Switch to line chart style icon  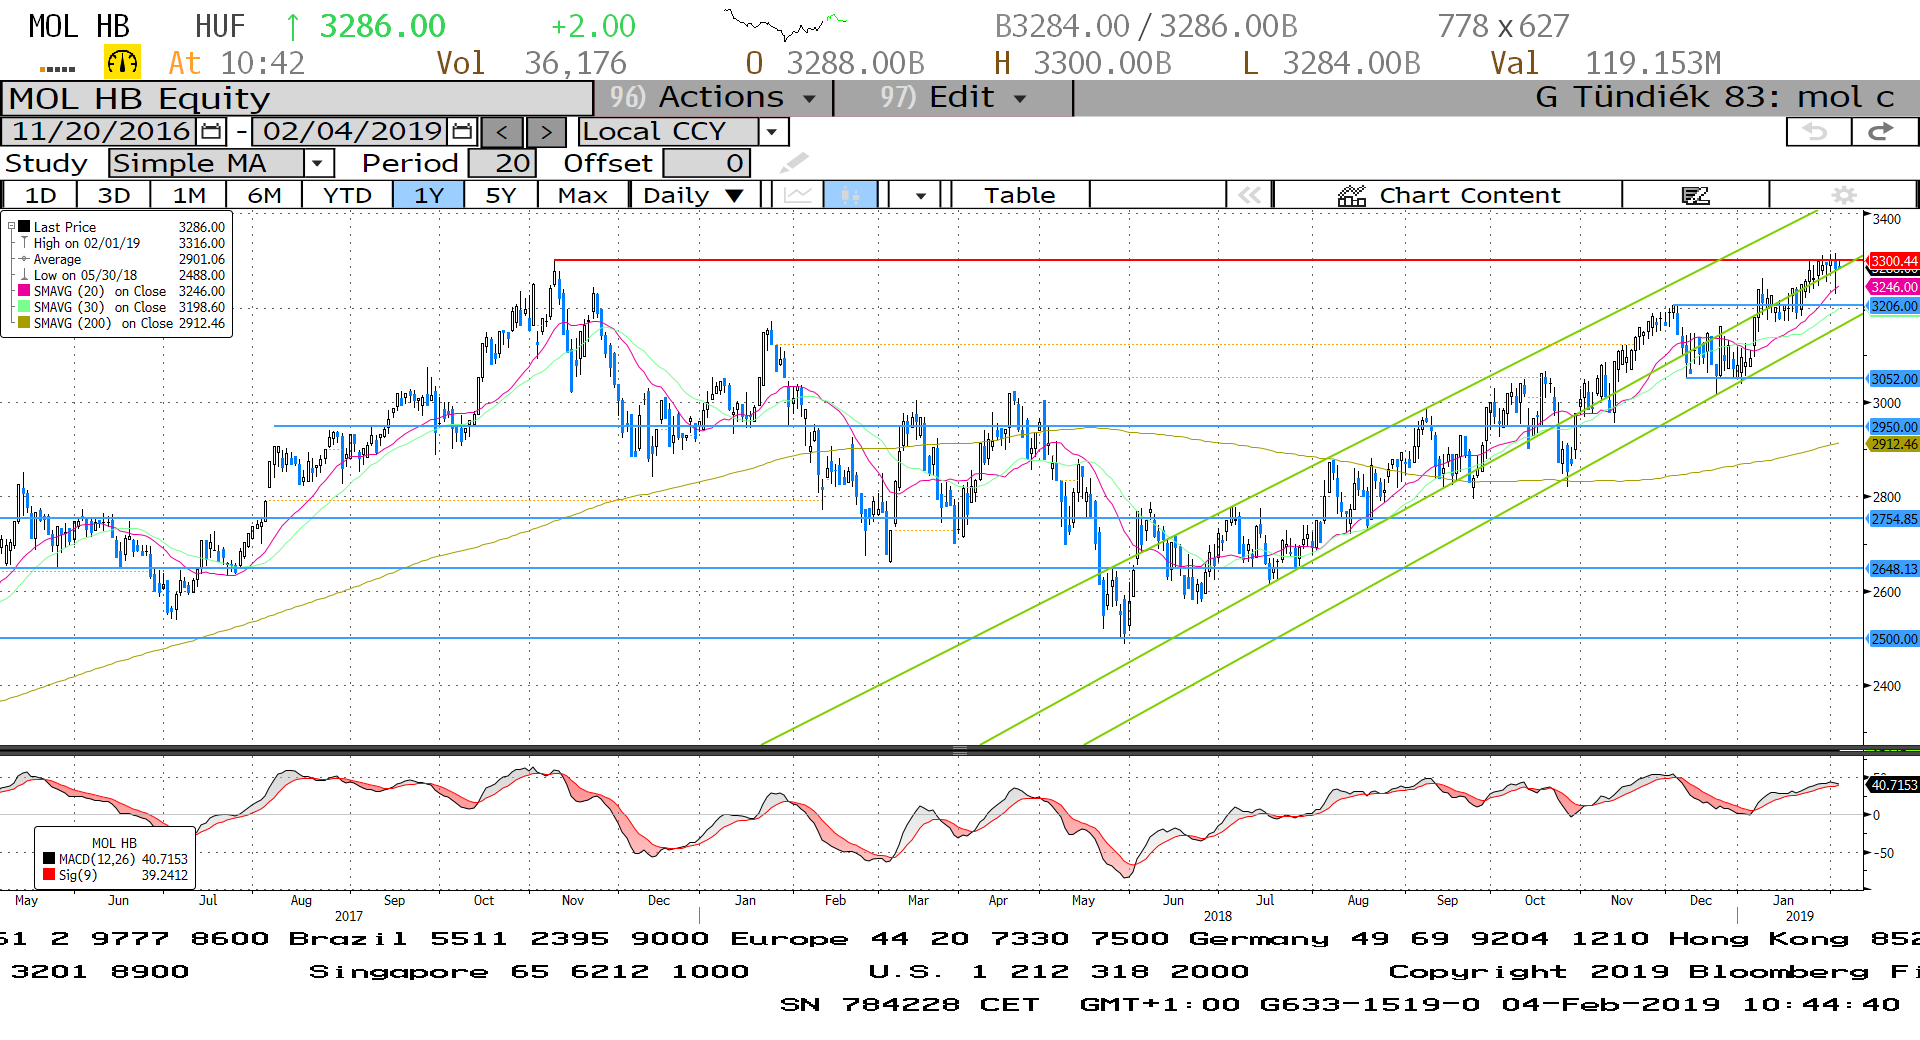(797, 195)
